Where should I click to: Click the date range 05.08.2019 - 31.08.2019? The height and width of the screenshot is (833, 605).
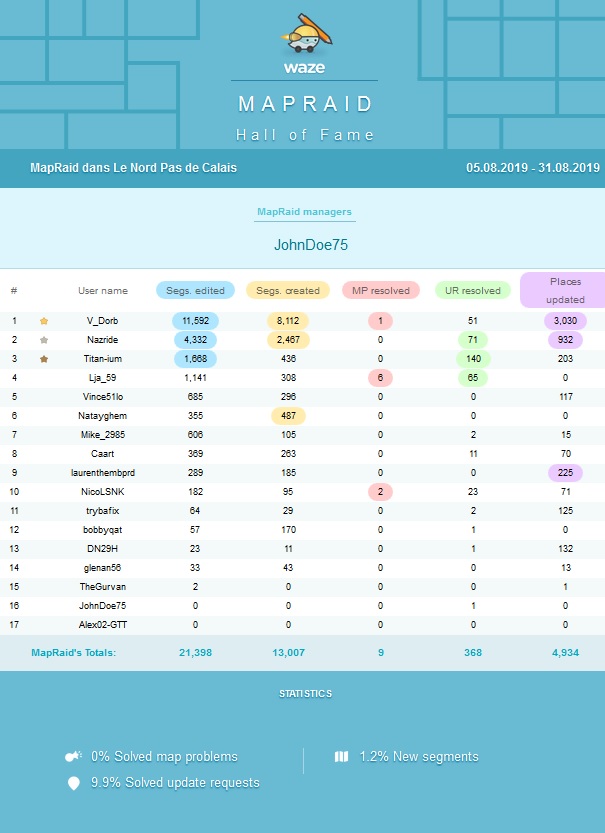(x=533, y=168)
